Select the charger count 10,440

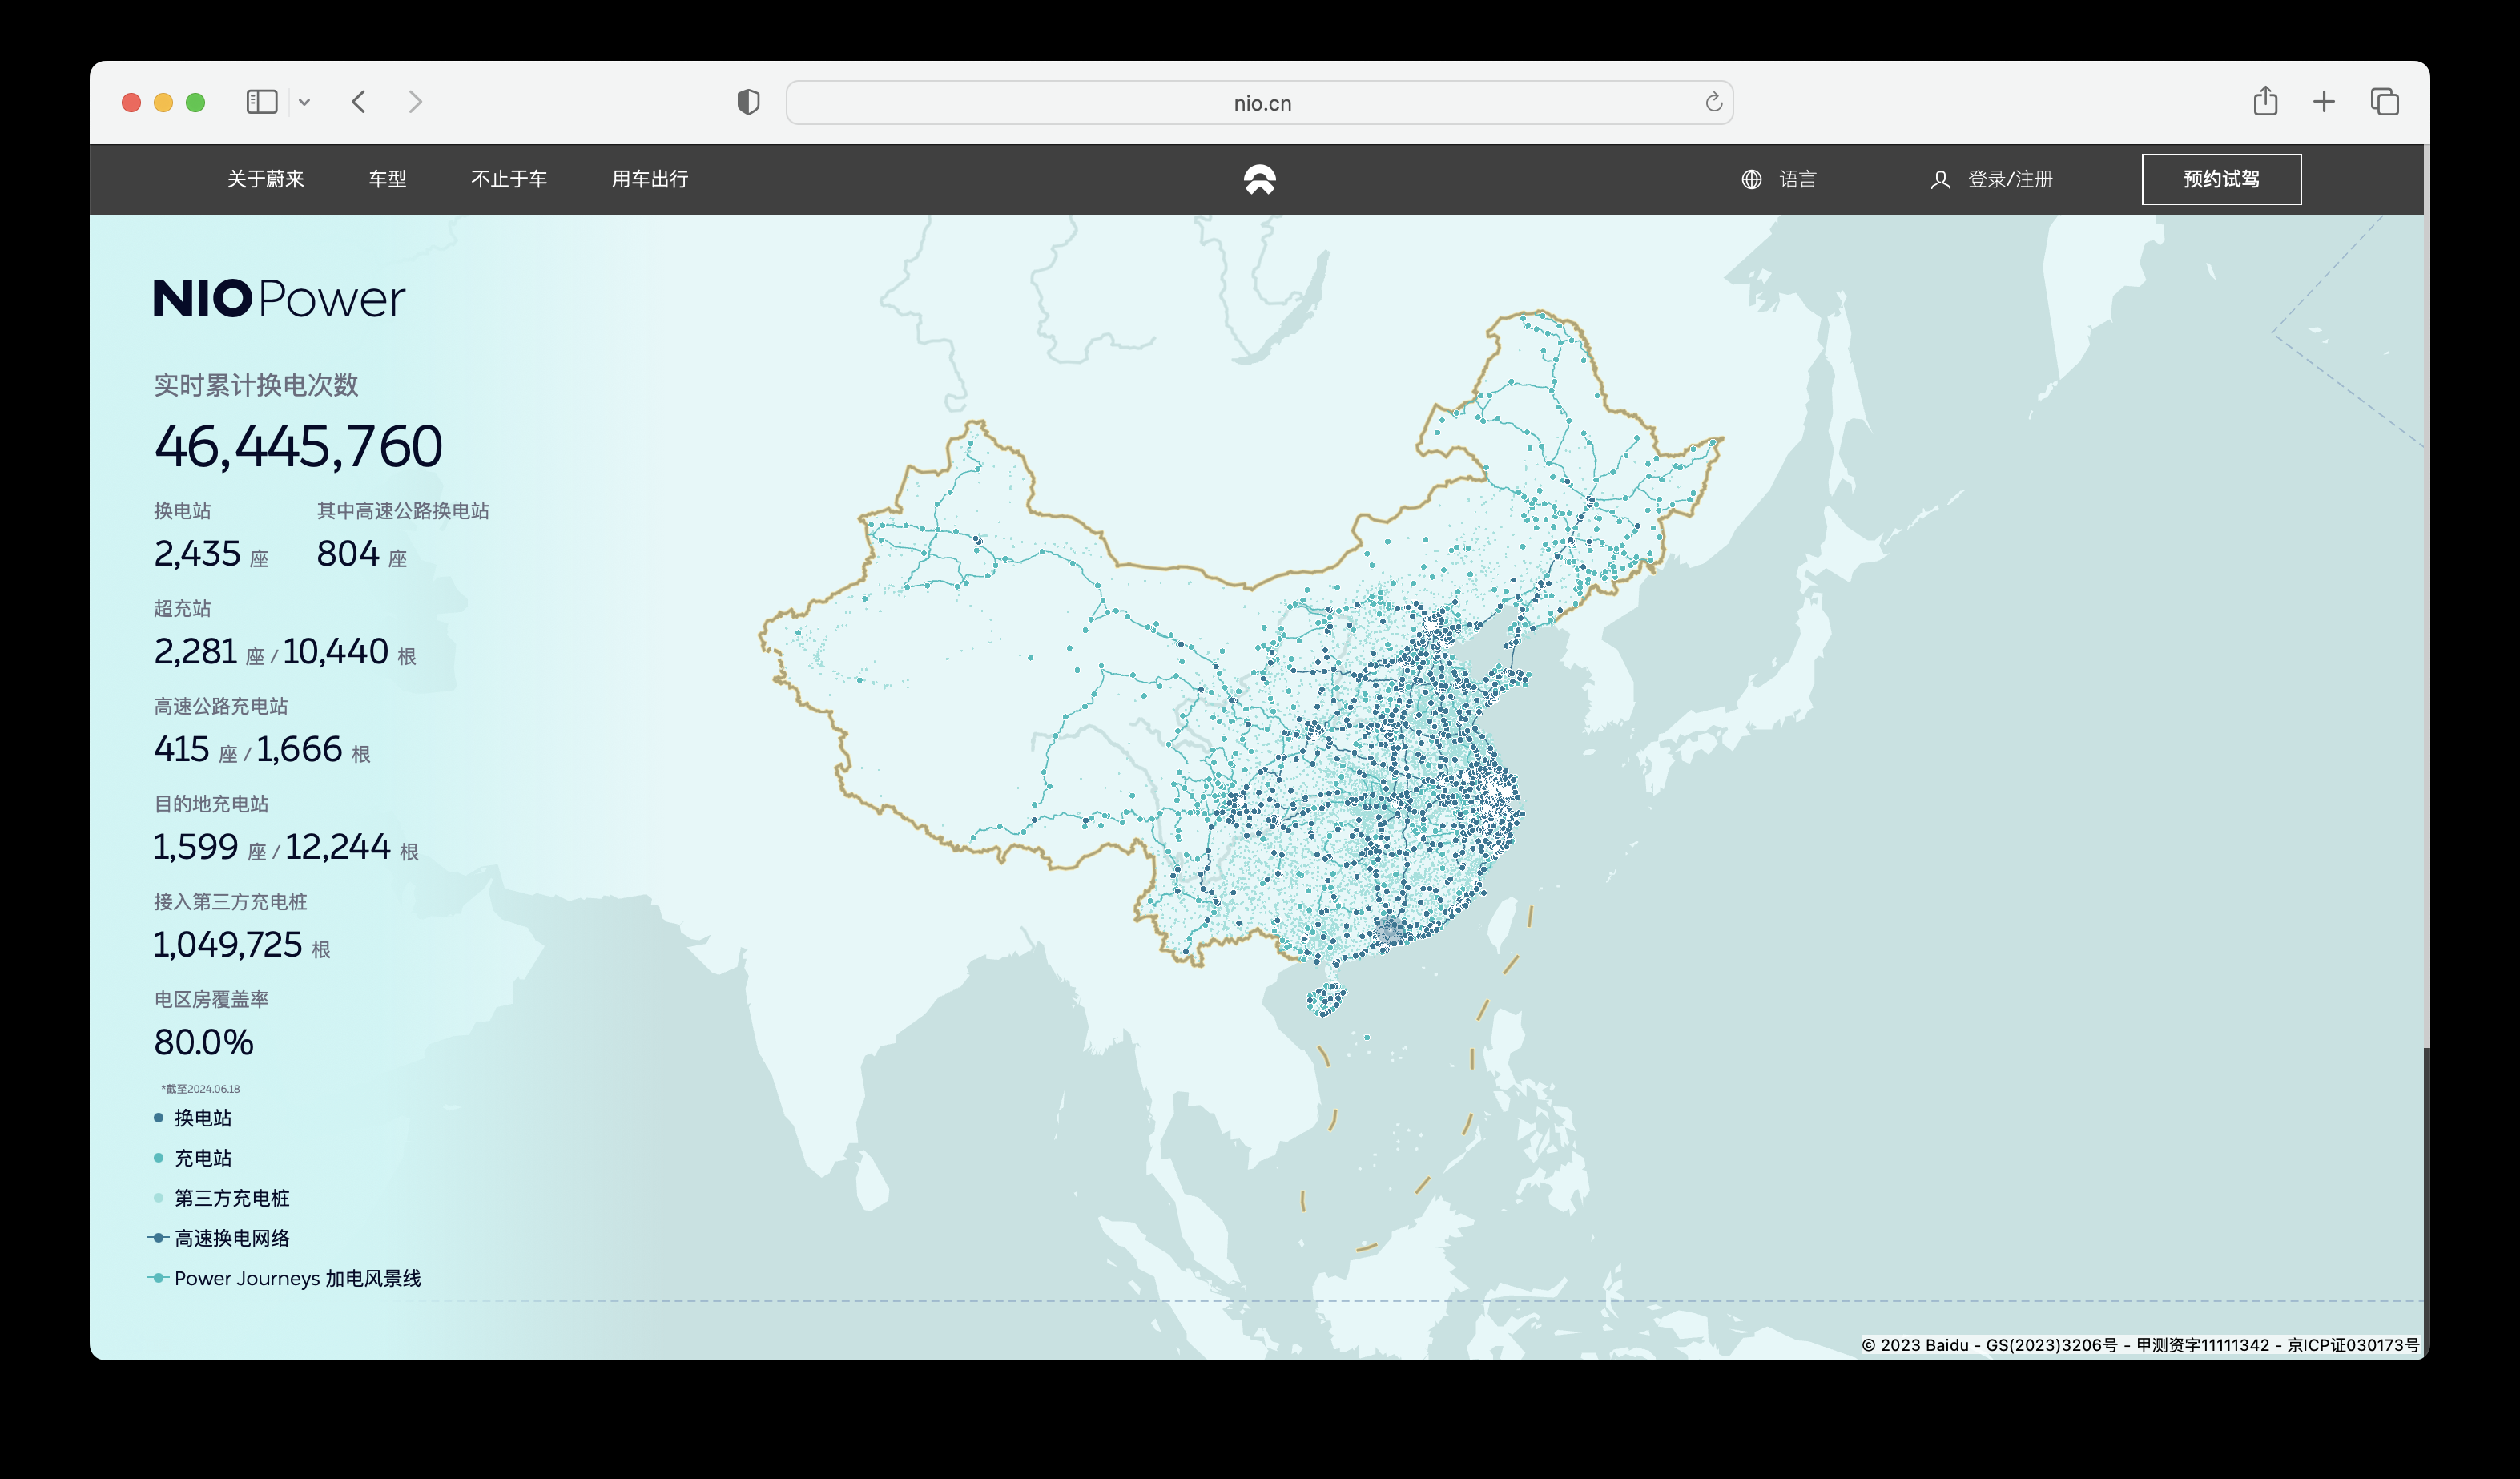(335, 652)
